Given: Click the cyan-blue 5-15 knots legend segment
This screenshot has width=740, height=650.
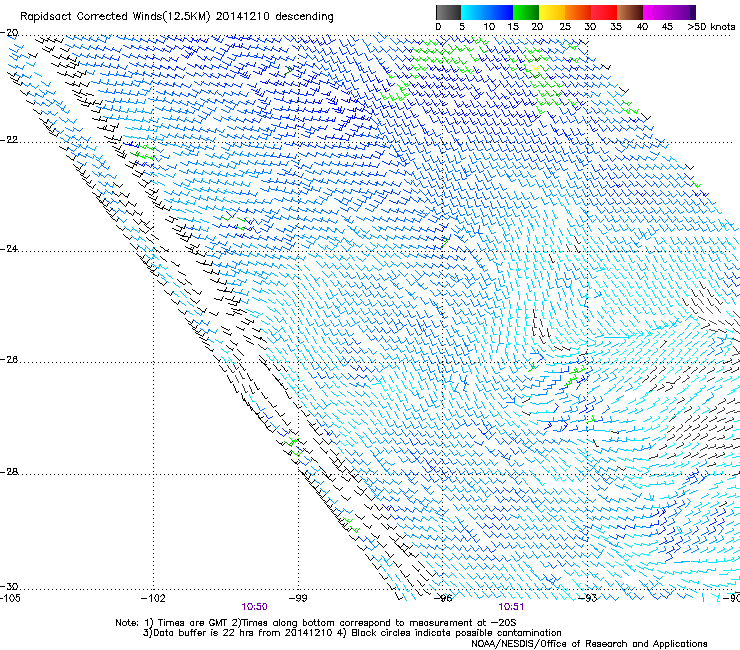Looking at the screenshot, I should [x=487, y=12].
